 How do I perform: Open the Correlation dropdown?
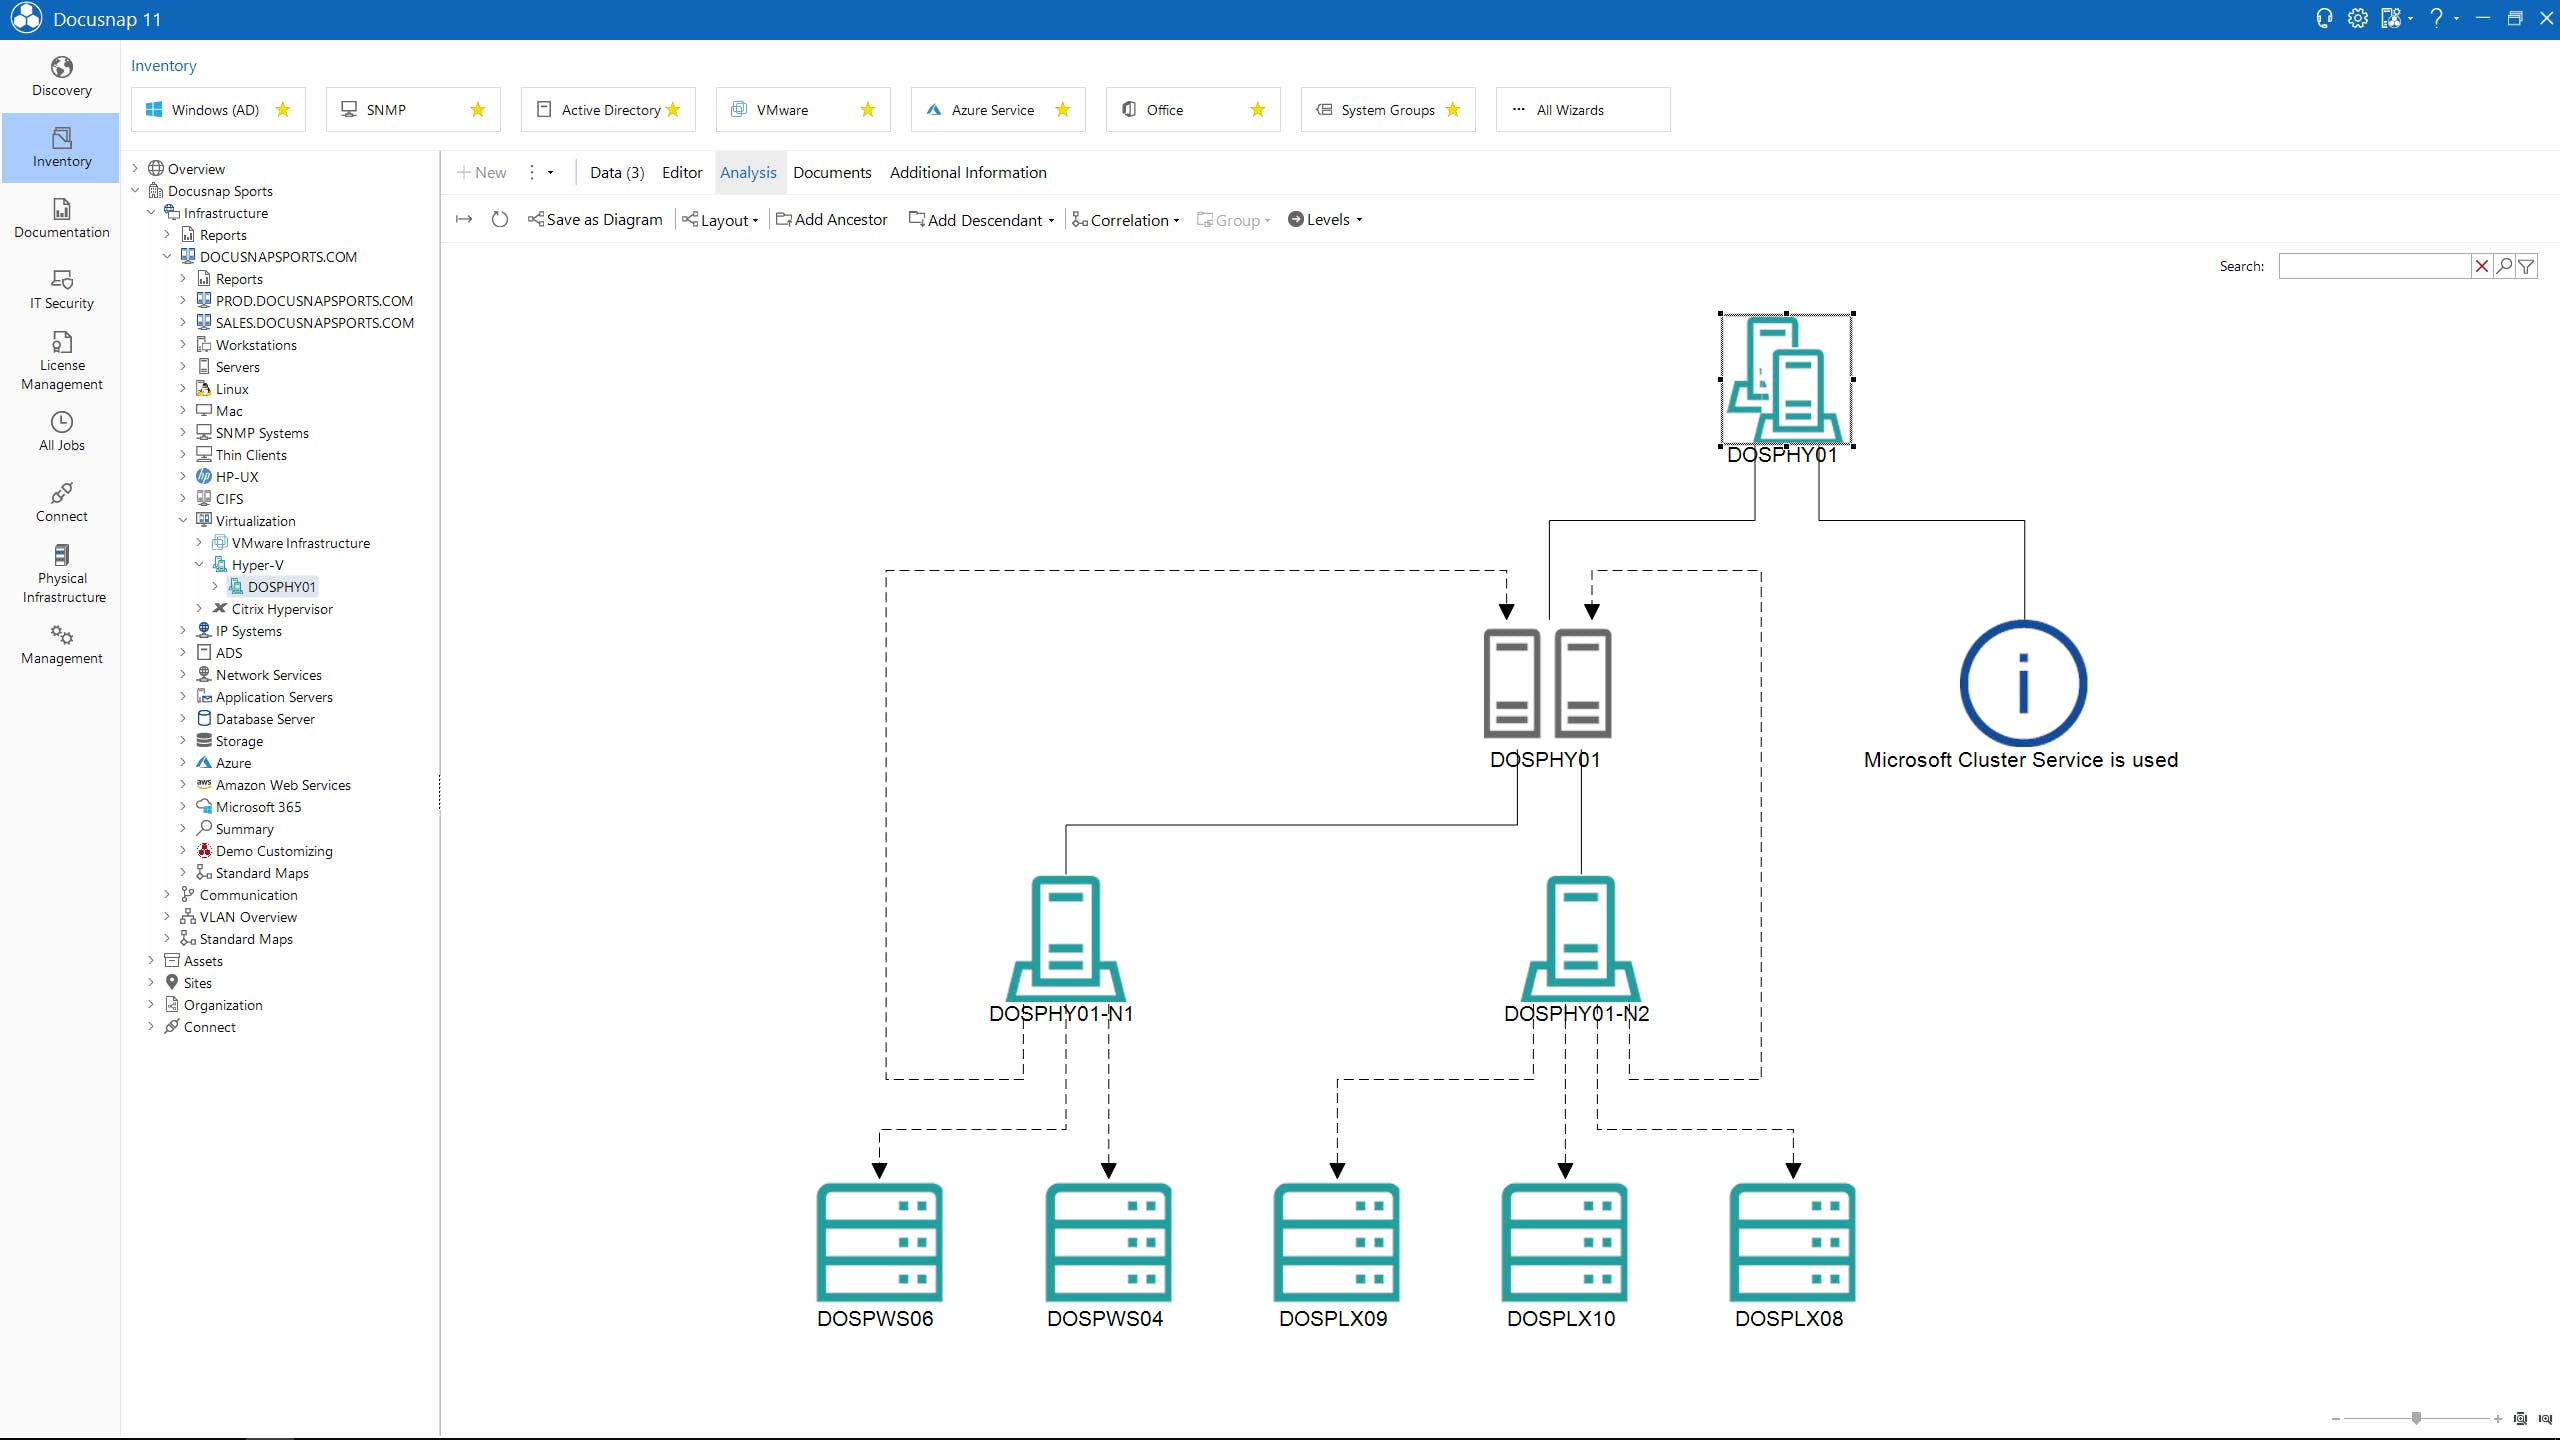(x=1126, y=220)
